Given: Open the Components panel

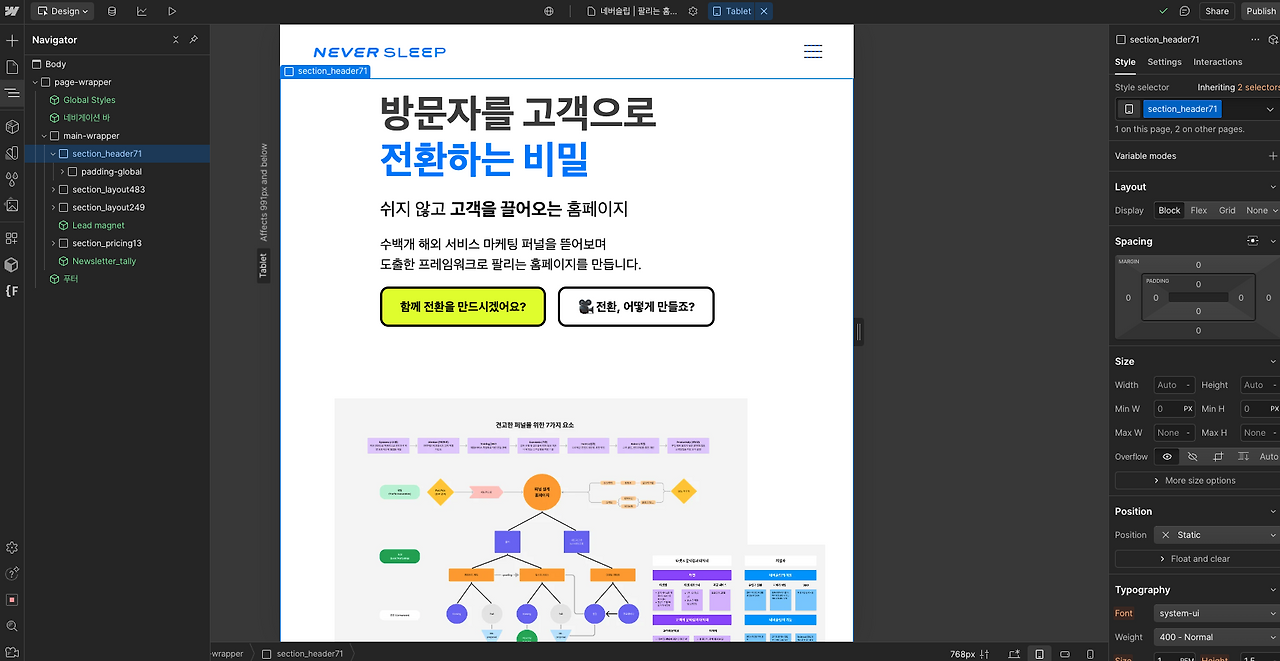Looking at the screenshot, I should coord(11,127).
